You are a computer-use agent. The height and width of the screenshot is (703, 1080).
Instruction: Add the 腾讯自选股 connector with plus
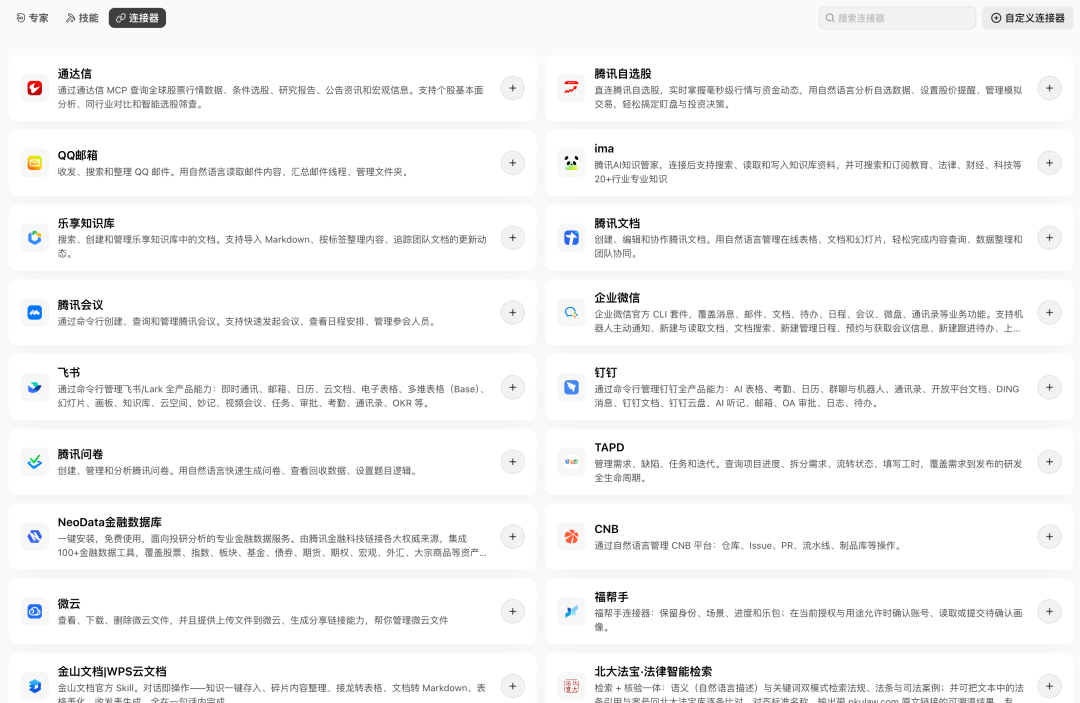click(x=1049, y=88)
